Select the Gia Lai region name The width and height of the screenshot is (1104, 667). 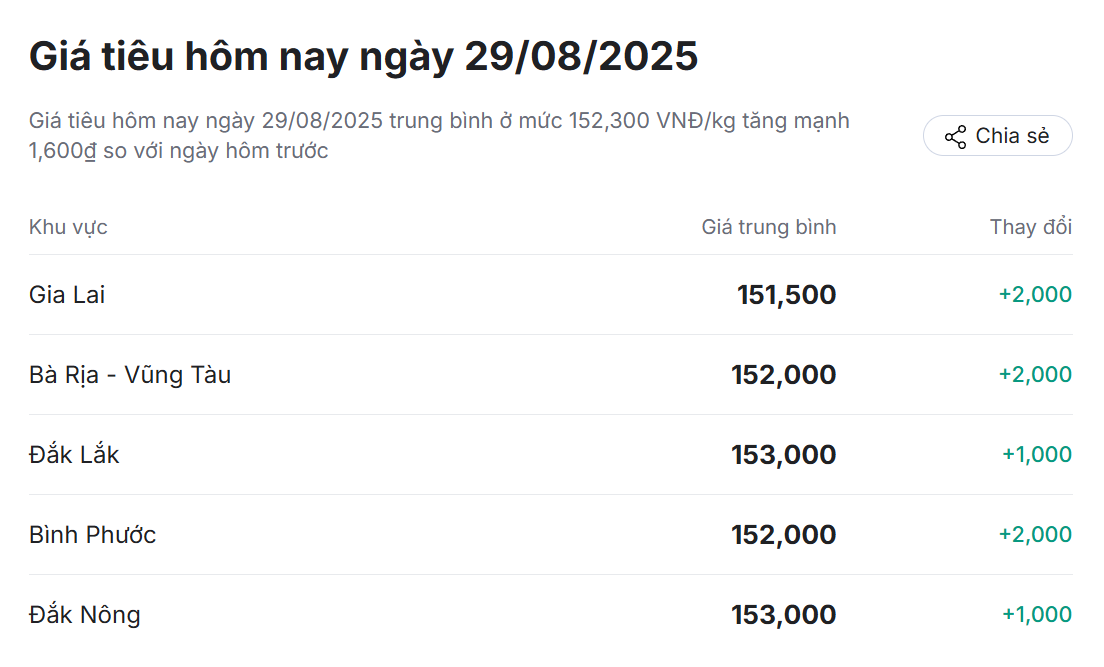click(67, 295)
